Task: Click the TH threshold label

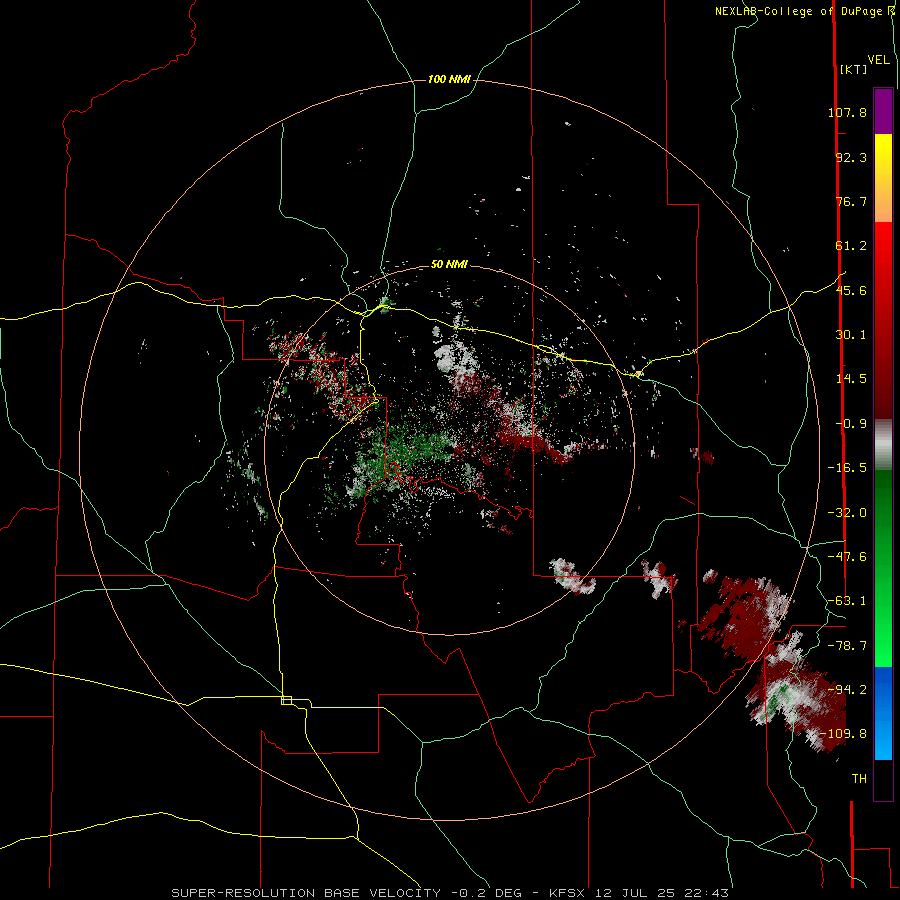Action: [x=859, y=779]
